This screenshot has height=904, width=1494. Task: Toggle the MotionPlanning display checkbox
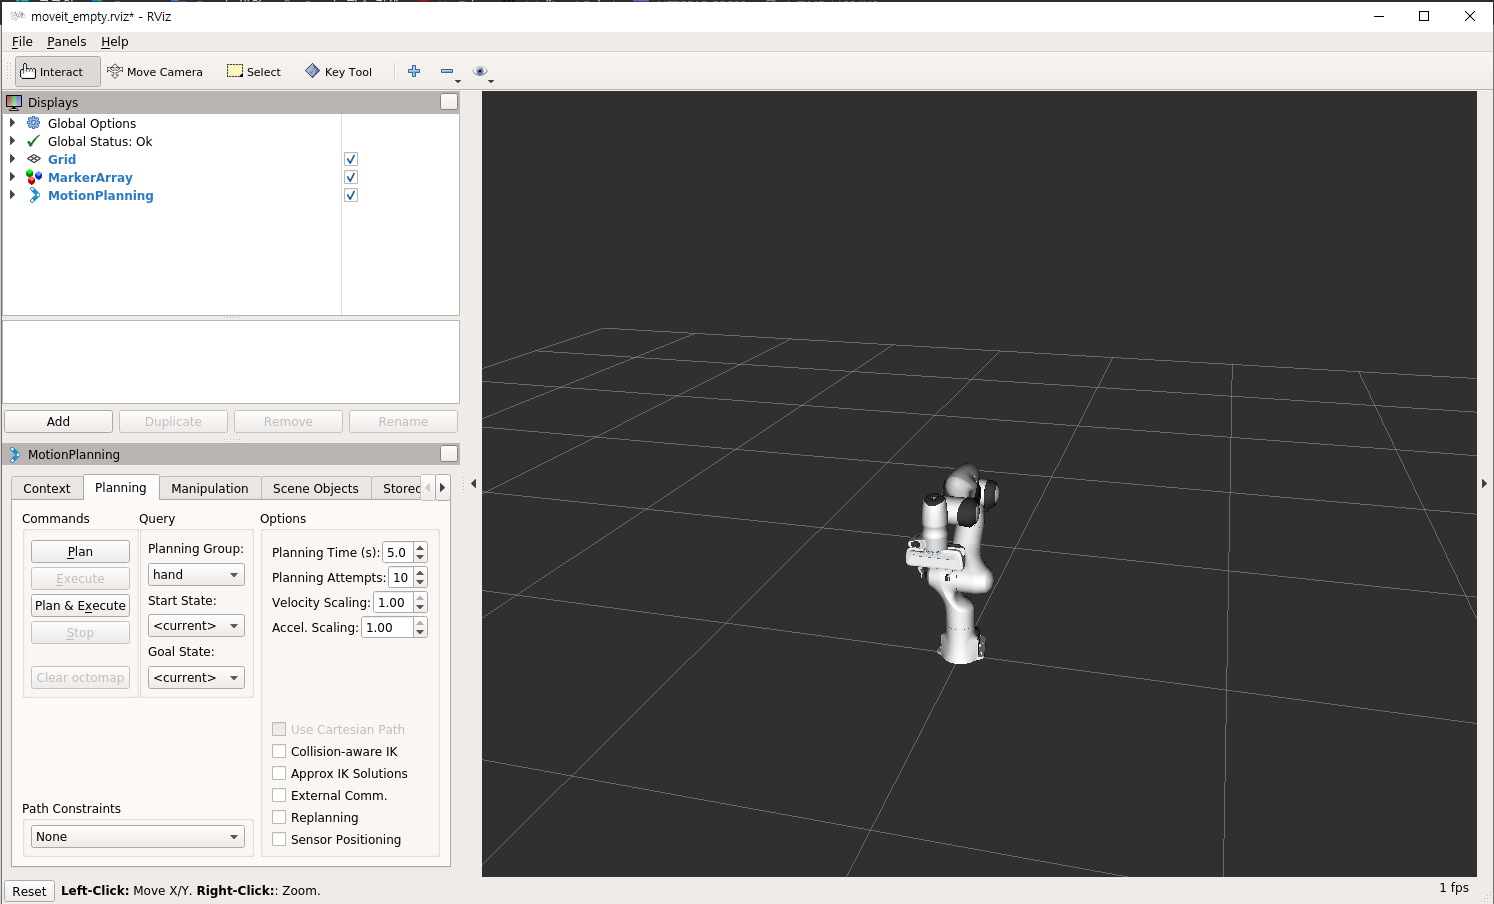point(351,195)
